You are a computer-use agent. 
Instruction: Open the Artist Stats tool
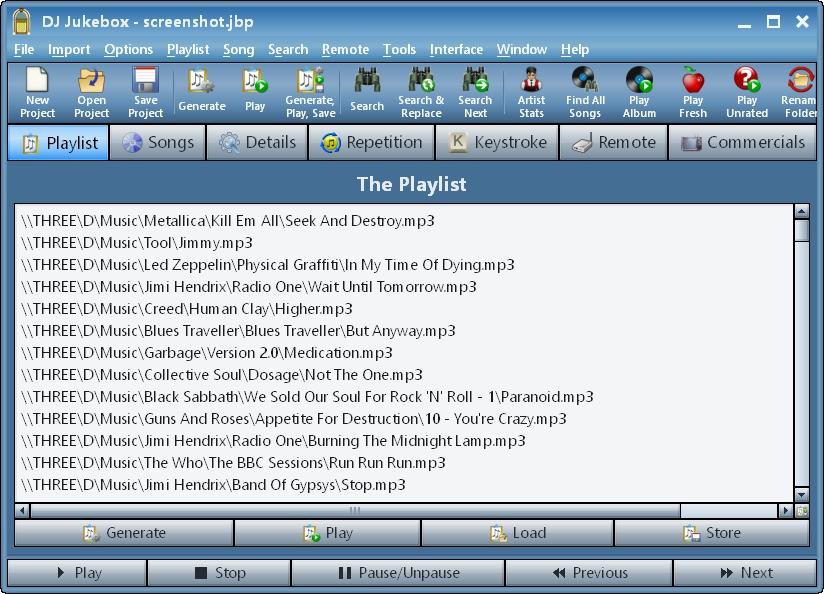531,93
